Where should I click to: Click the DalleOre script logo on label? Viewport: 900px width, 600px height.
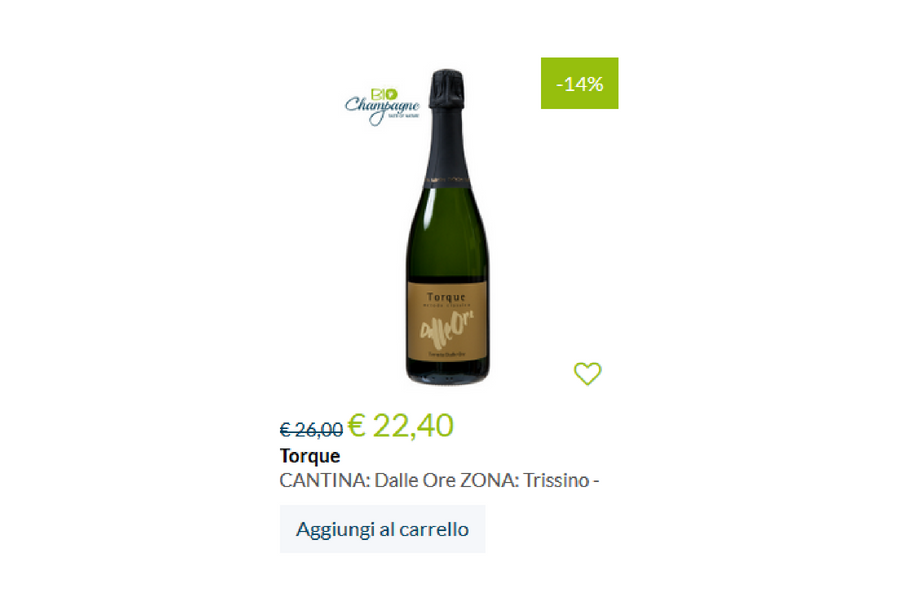(x=447, y=330)
